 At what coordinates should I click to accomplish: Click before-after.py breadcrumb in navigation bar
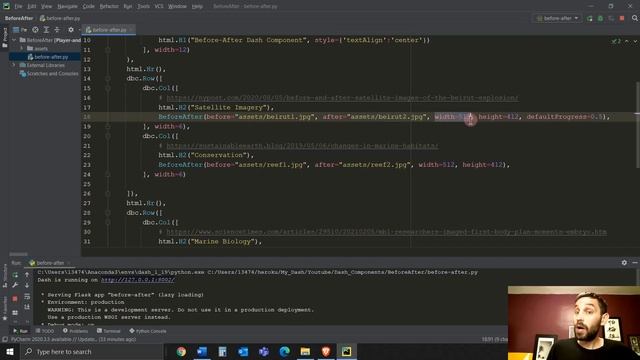pyautogui.click(x=60, y=18)
